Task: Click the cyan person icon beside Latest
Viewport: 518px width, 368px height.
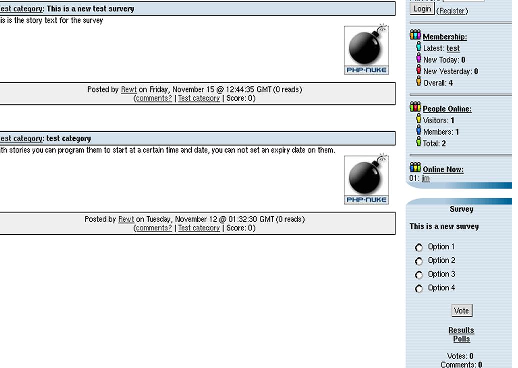Action: click(419, 47)
